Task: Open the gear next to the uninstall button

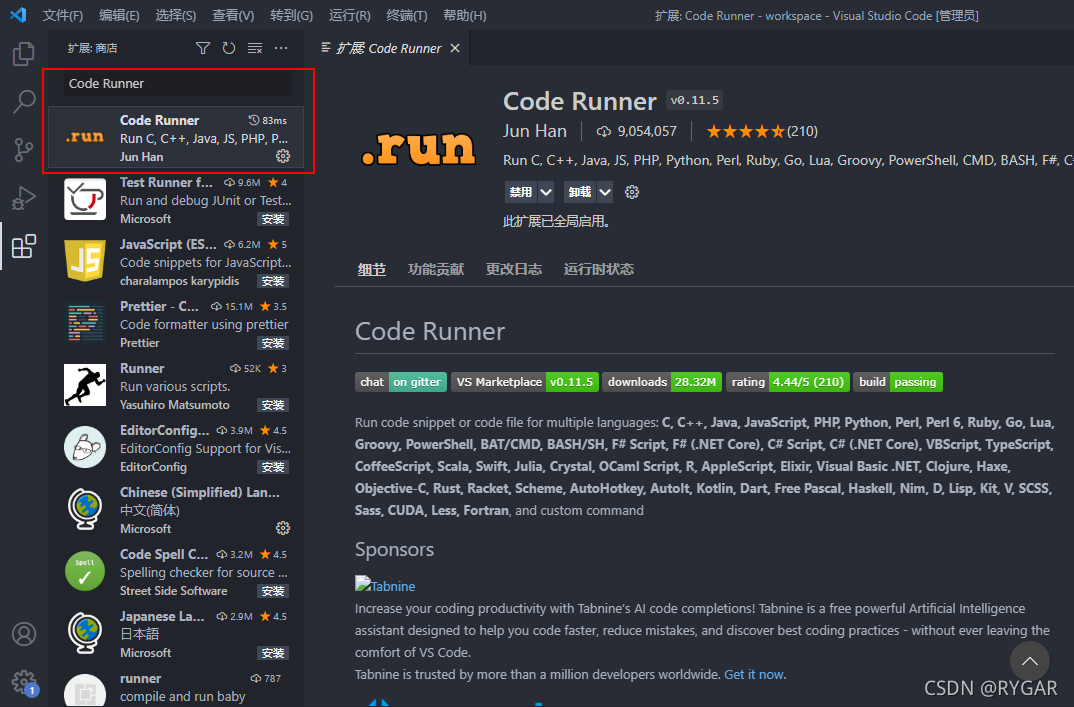Action: click(632, 192)
